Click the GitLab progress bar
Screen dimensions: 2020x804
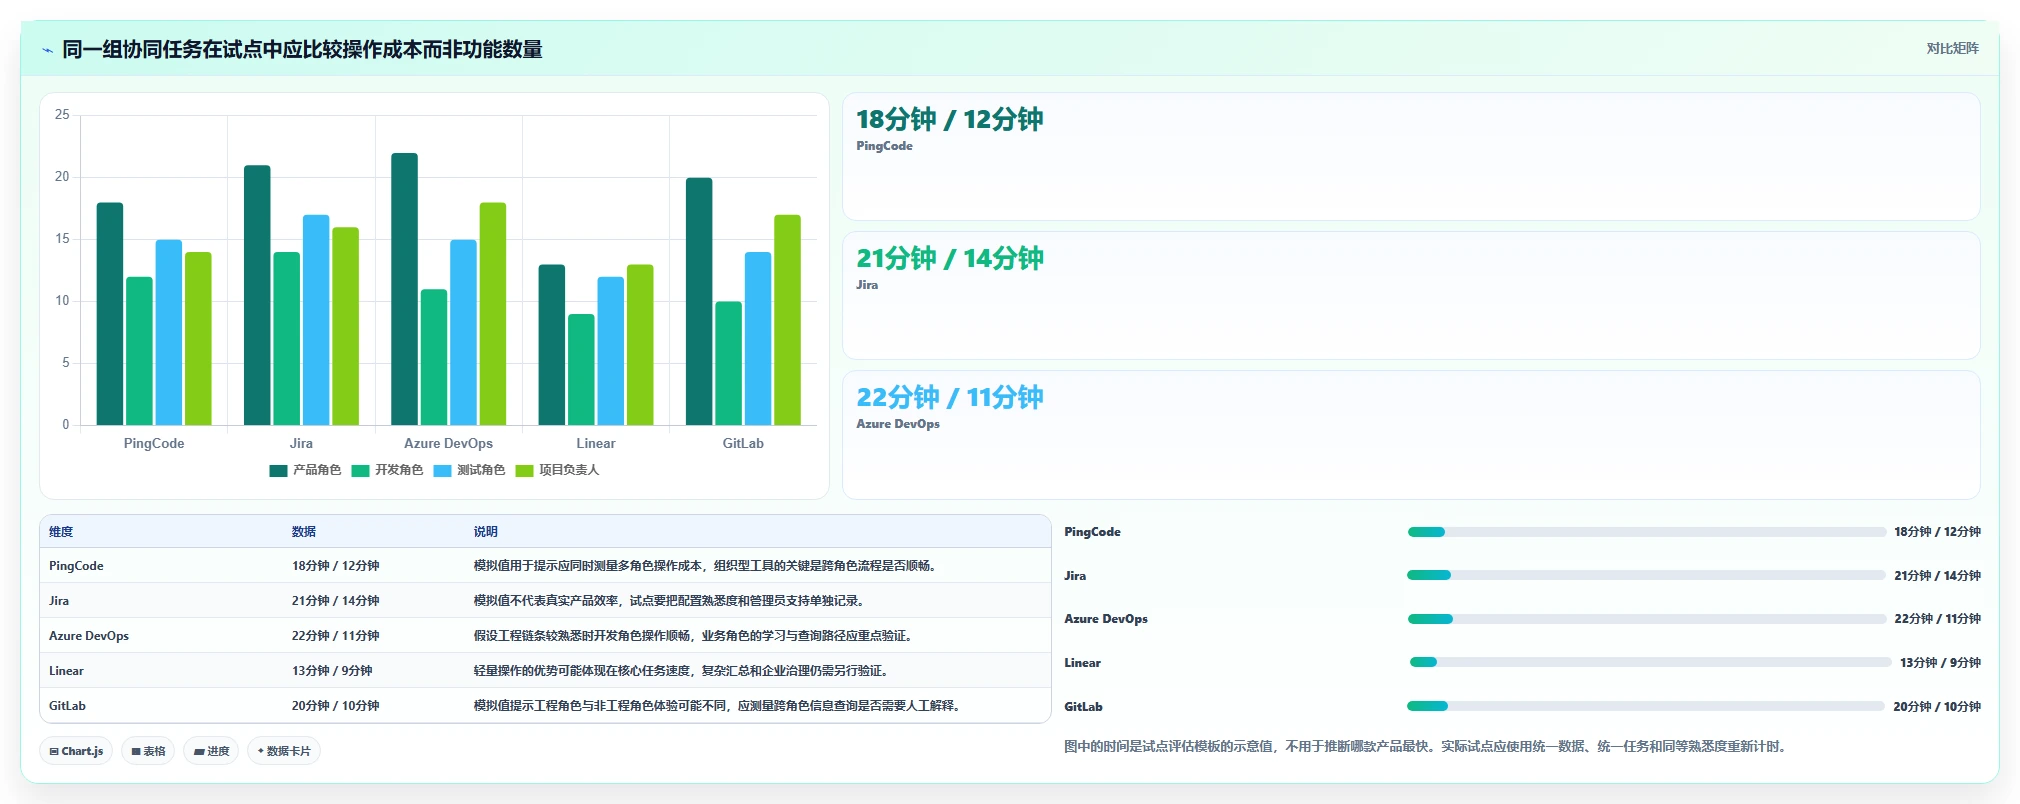tap(1646, 706)
